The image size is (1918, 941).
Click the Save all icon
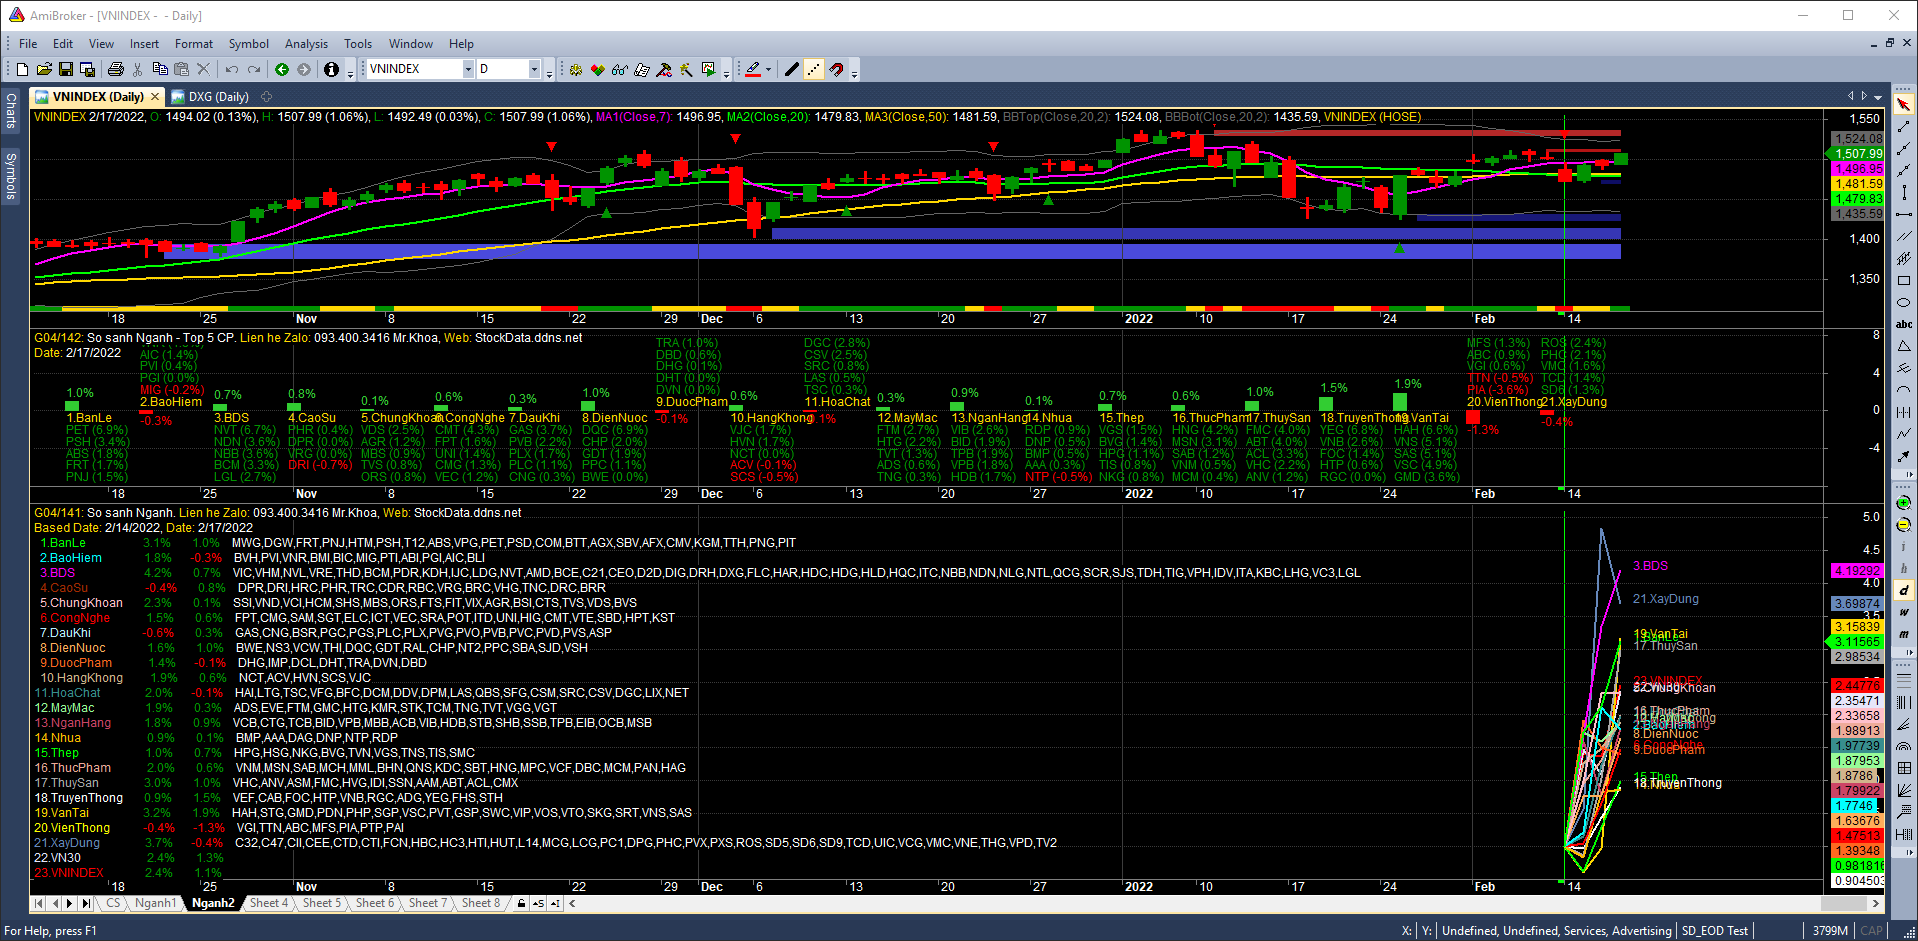pyautogui.click(x=88, y=69)
